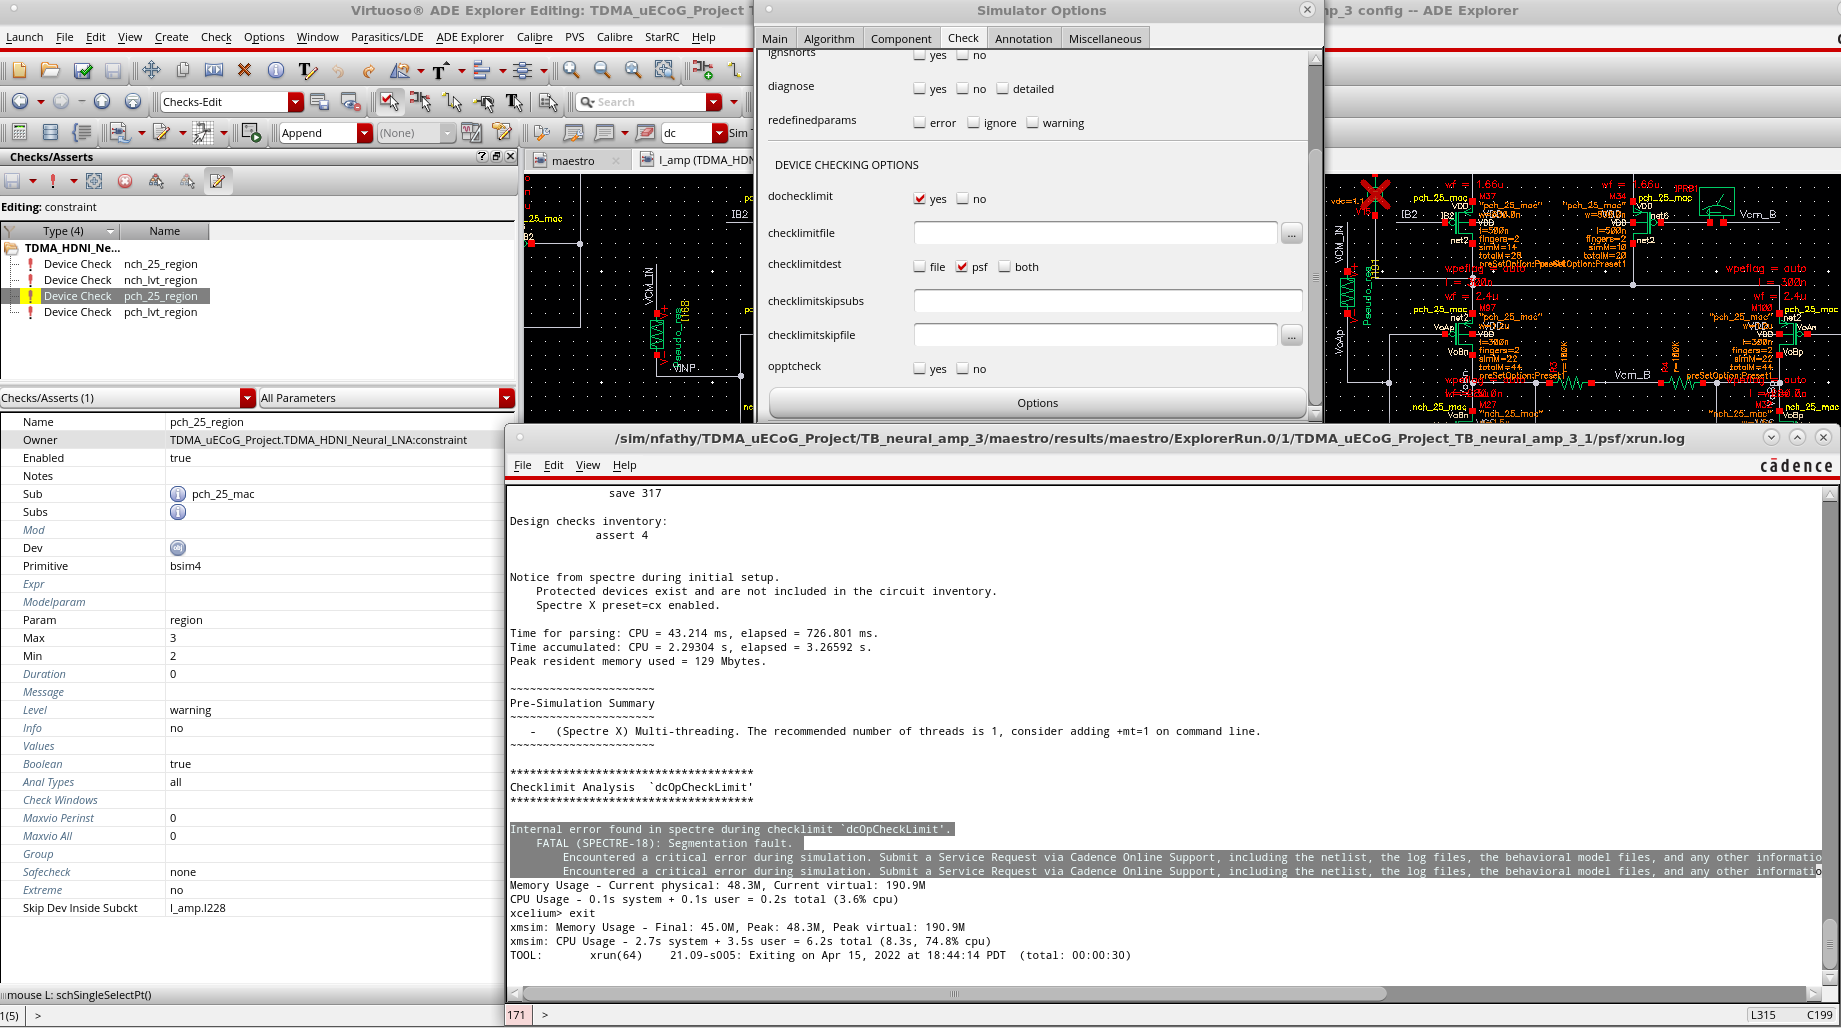Image resolution: width=1841 pixels, height=1028 pixels.
Task: Click the select instances cursor icon
Action: click(421, 101)
